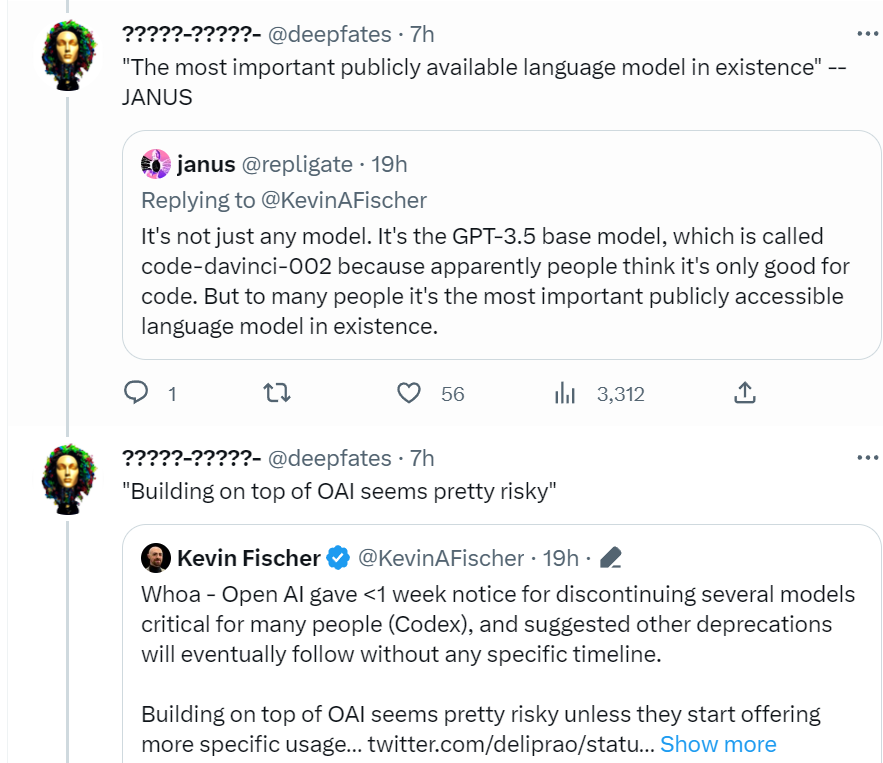883x763 pixels.
Task: View analytics showing 3,312 views
Action: (564, 393)
